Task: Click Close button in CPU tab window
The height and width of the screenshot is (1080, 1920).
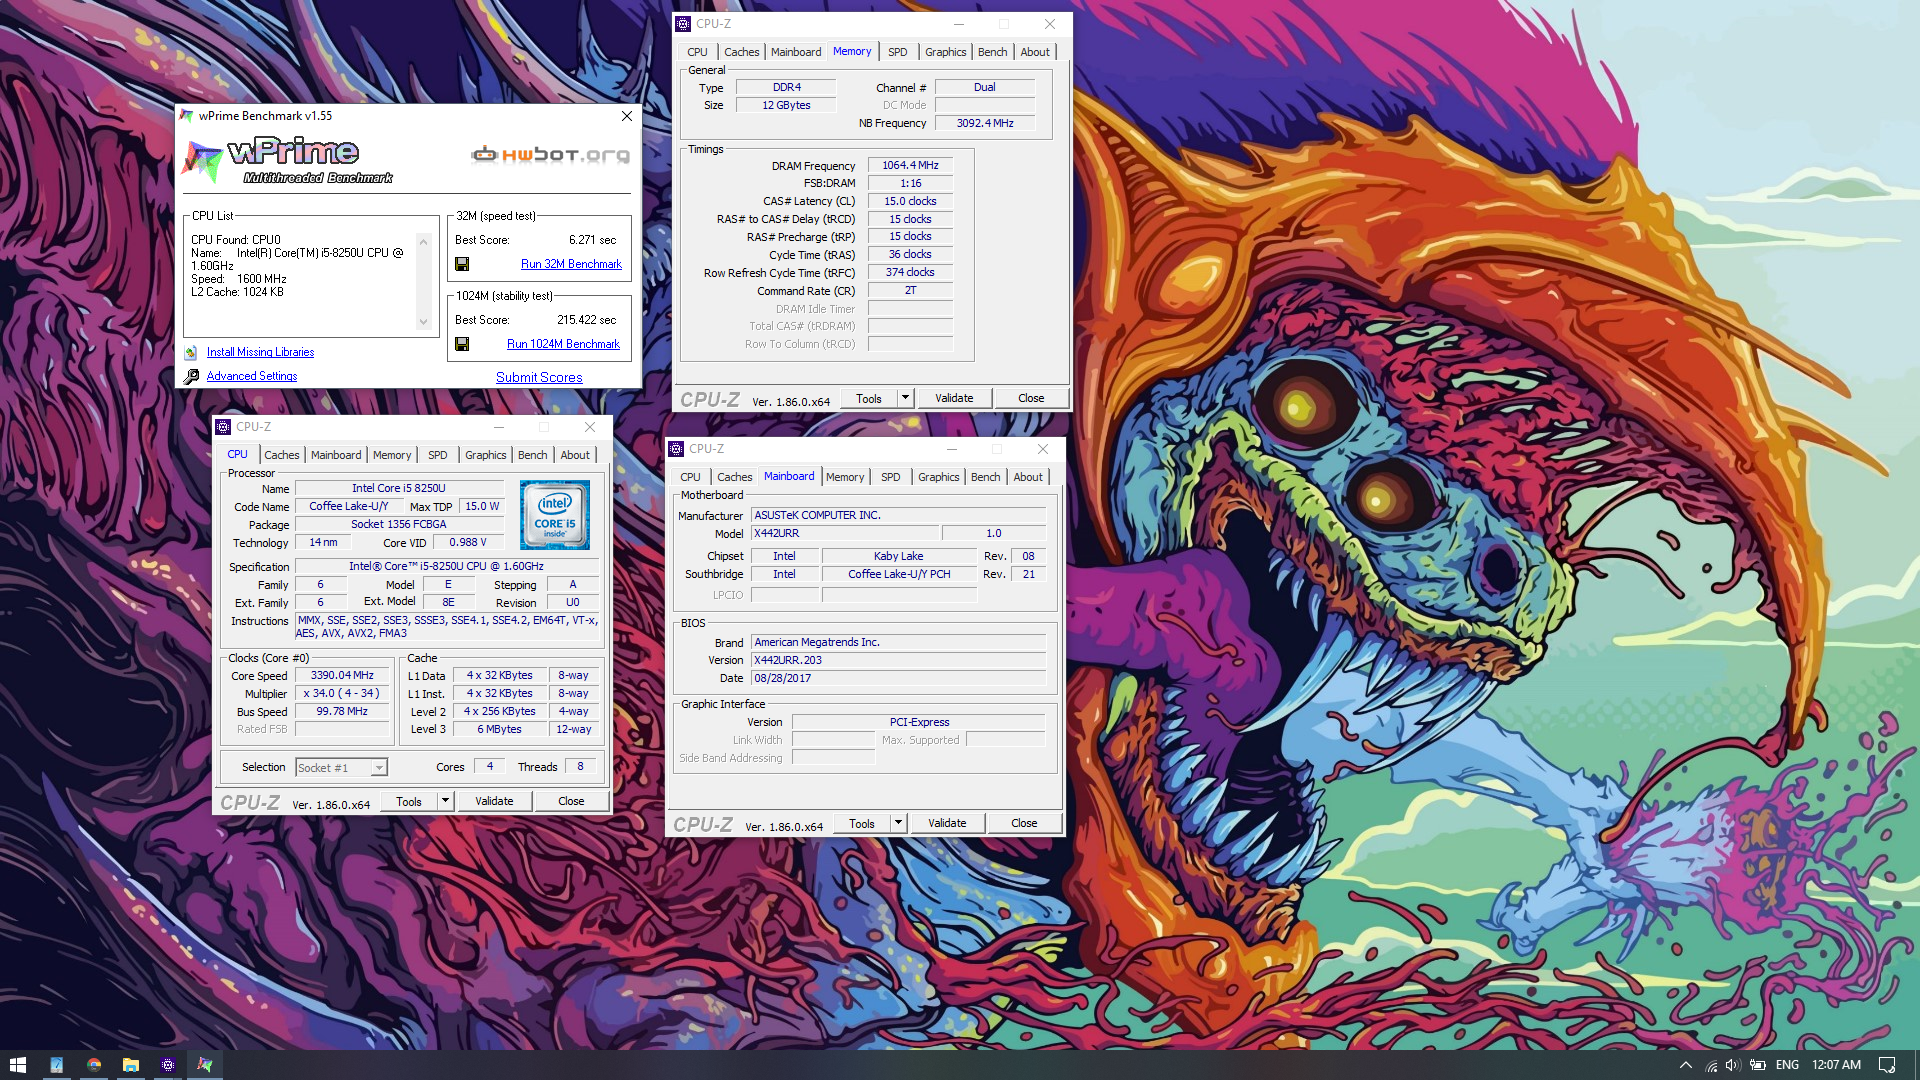Action: [571, 801]
